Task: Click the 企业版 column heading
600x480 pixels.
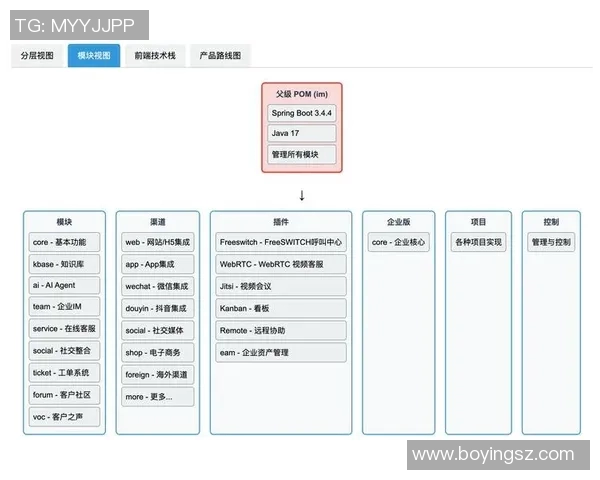Action: click(398, 222)
